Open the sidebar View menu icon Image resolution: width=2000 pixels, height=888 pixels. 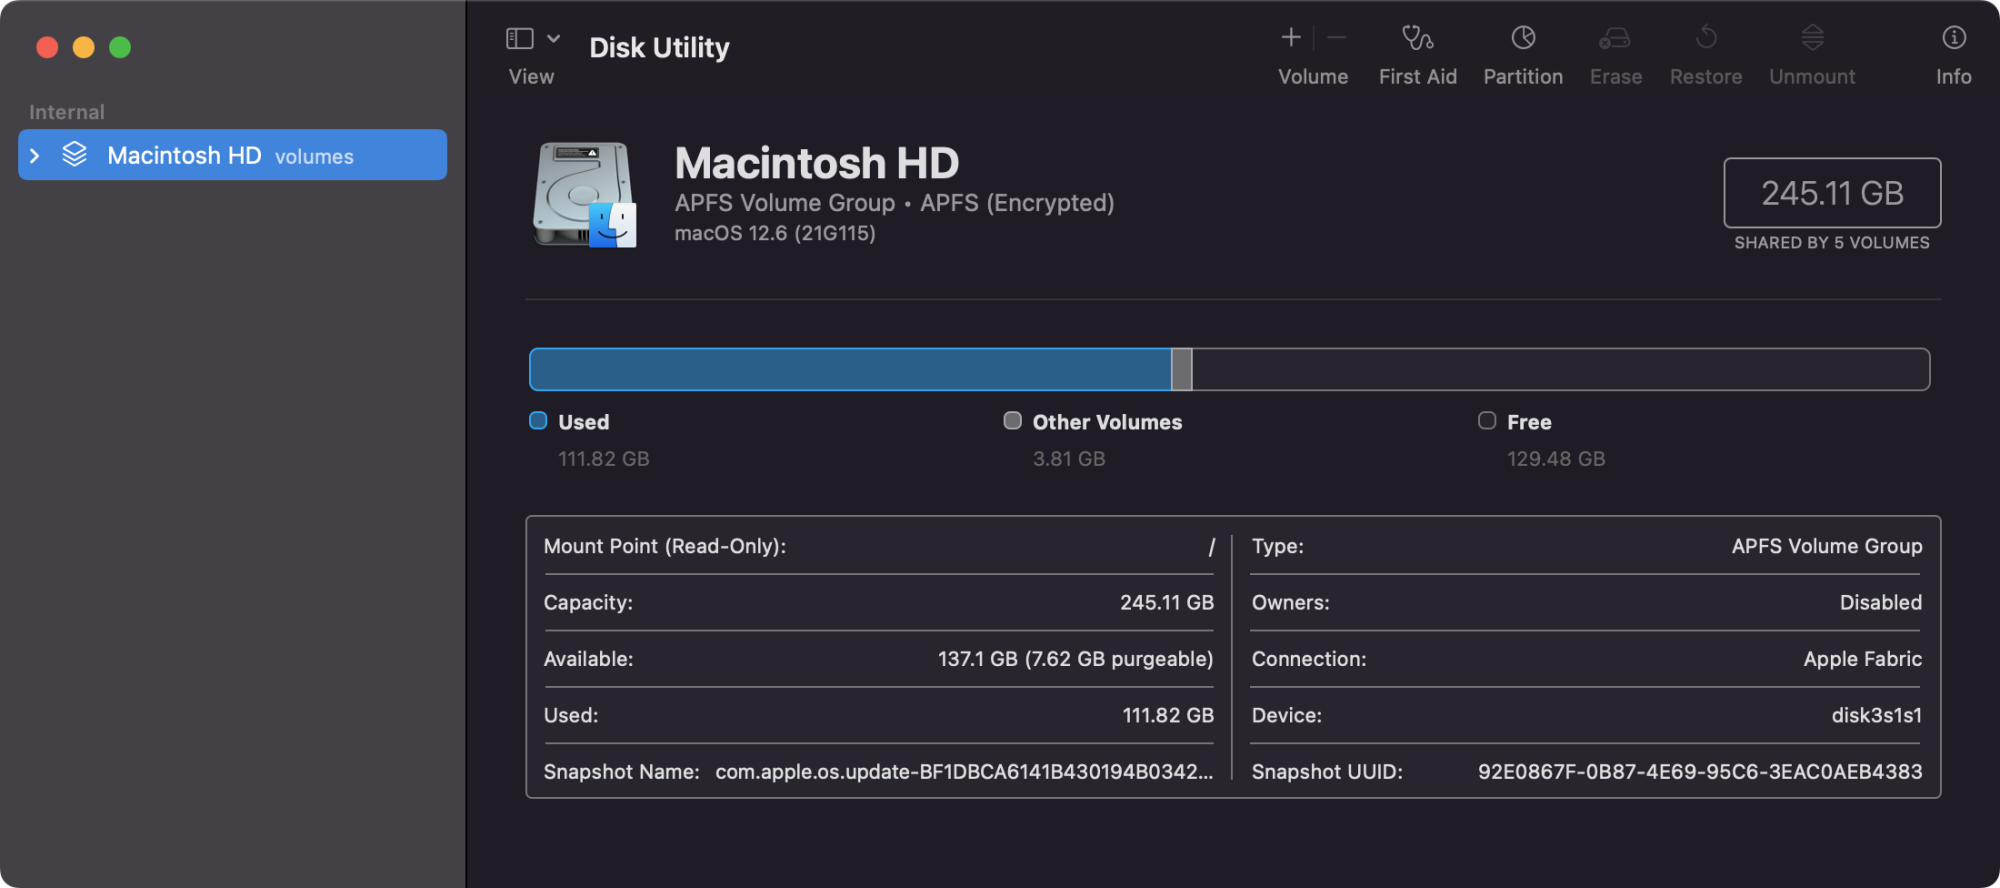(x=520, y=39)
